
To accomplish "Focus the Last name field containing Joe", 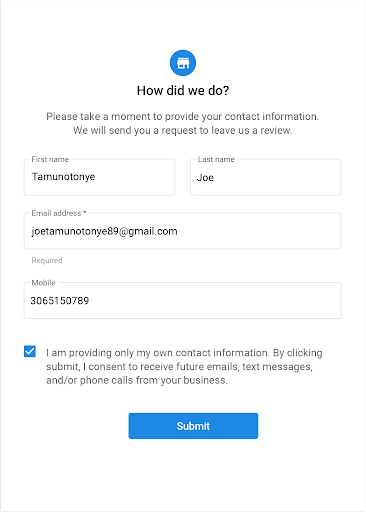I will pyautogui.click(x=266, y=177).
